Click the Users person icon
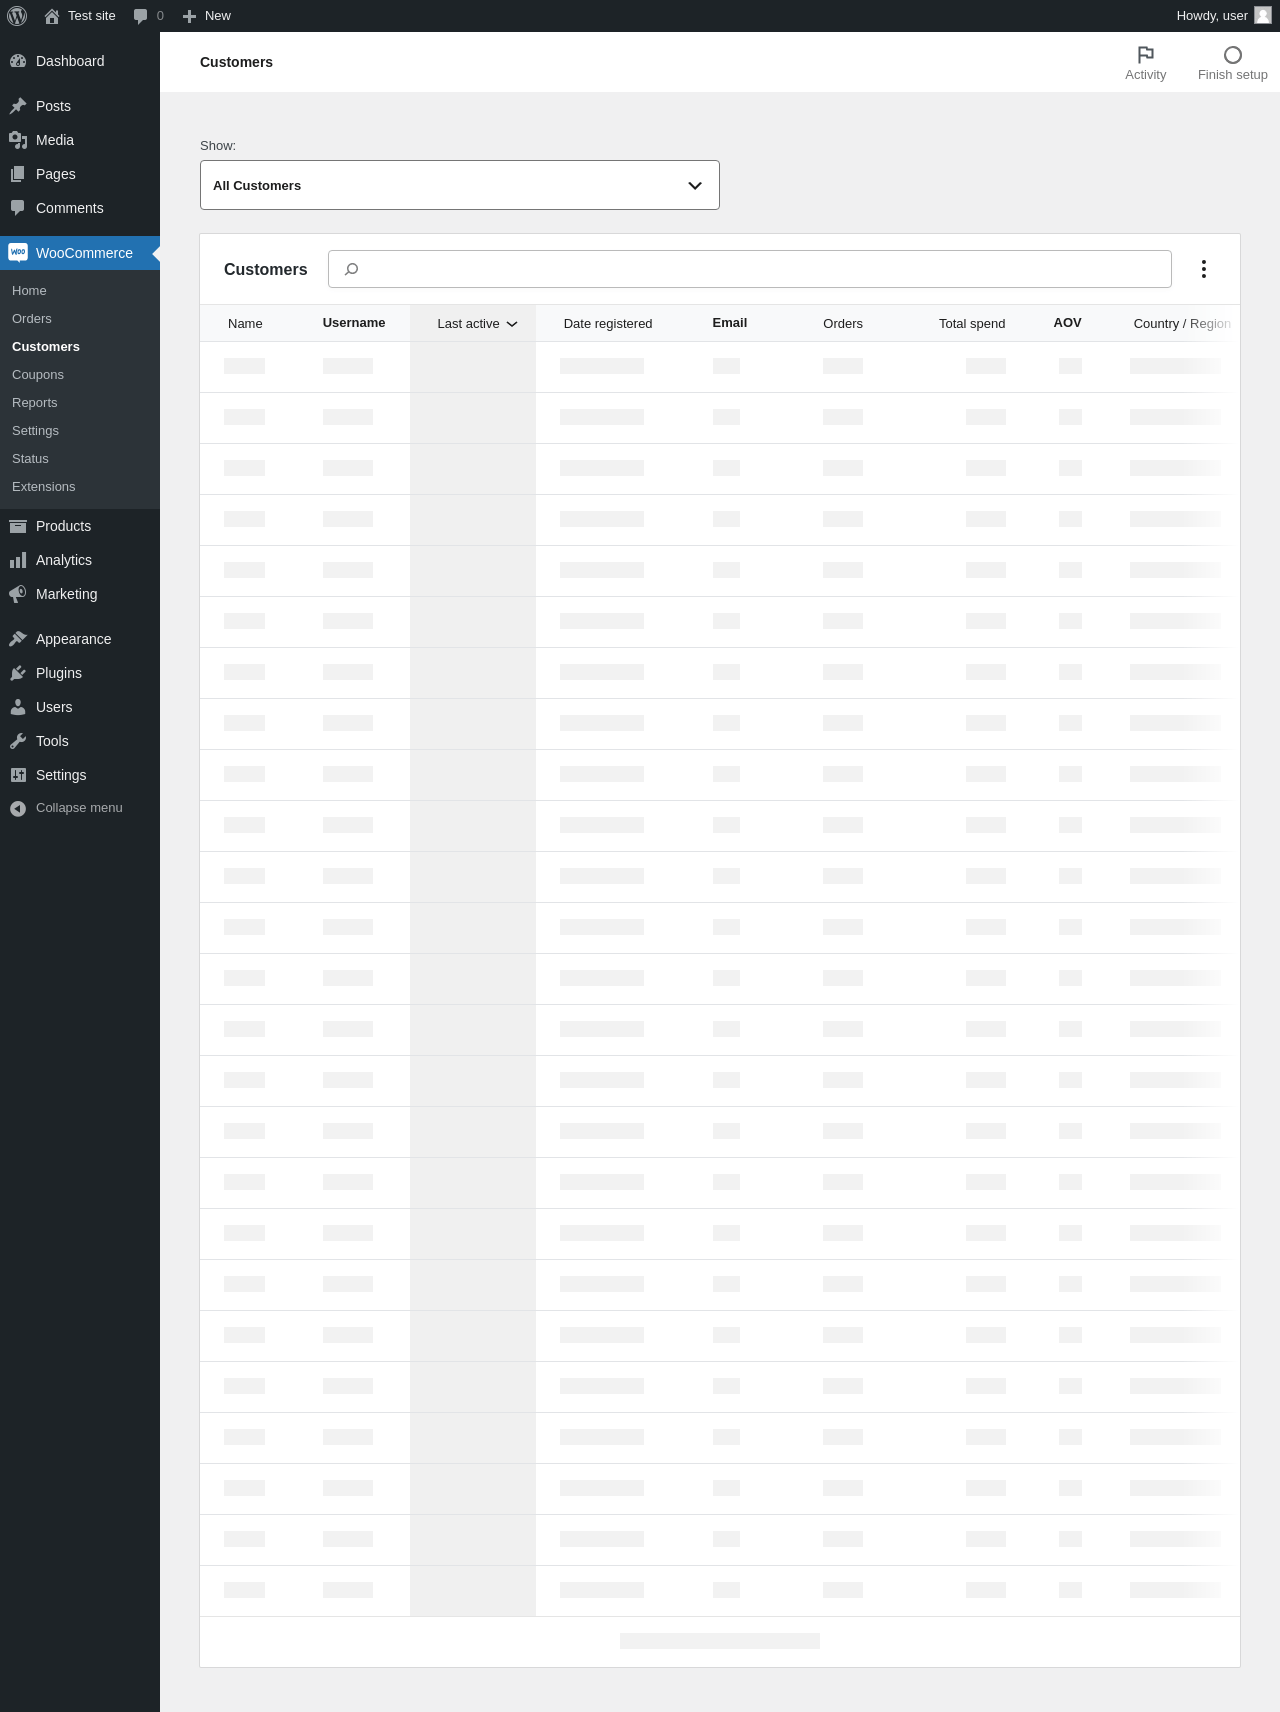 point(18,707)
